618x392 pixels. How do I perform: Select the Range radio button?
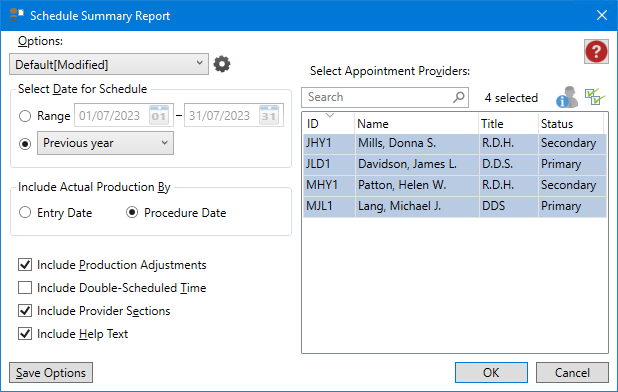[x=25, y=116]
